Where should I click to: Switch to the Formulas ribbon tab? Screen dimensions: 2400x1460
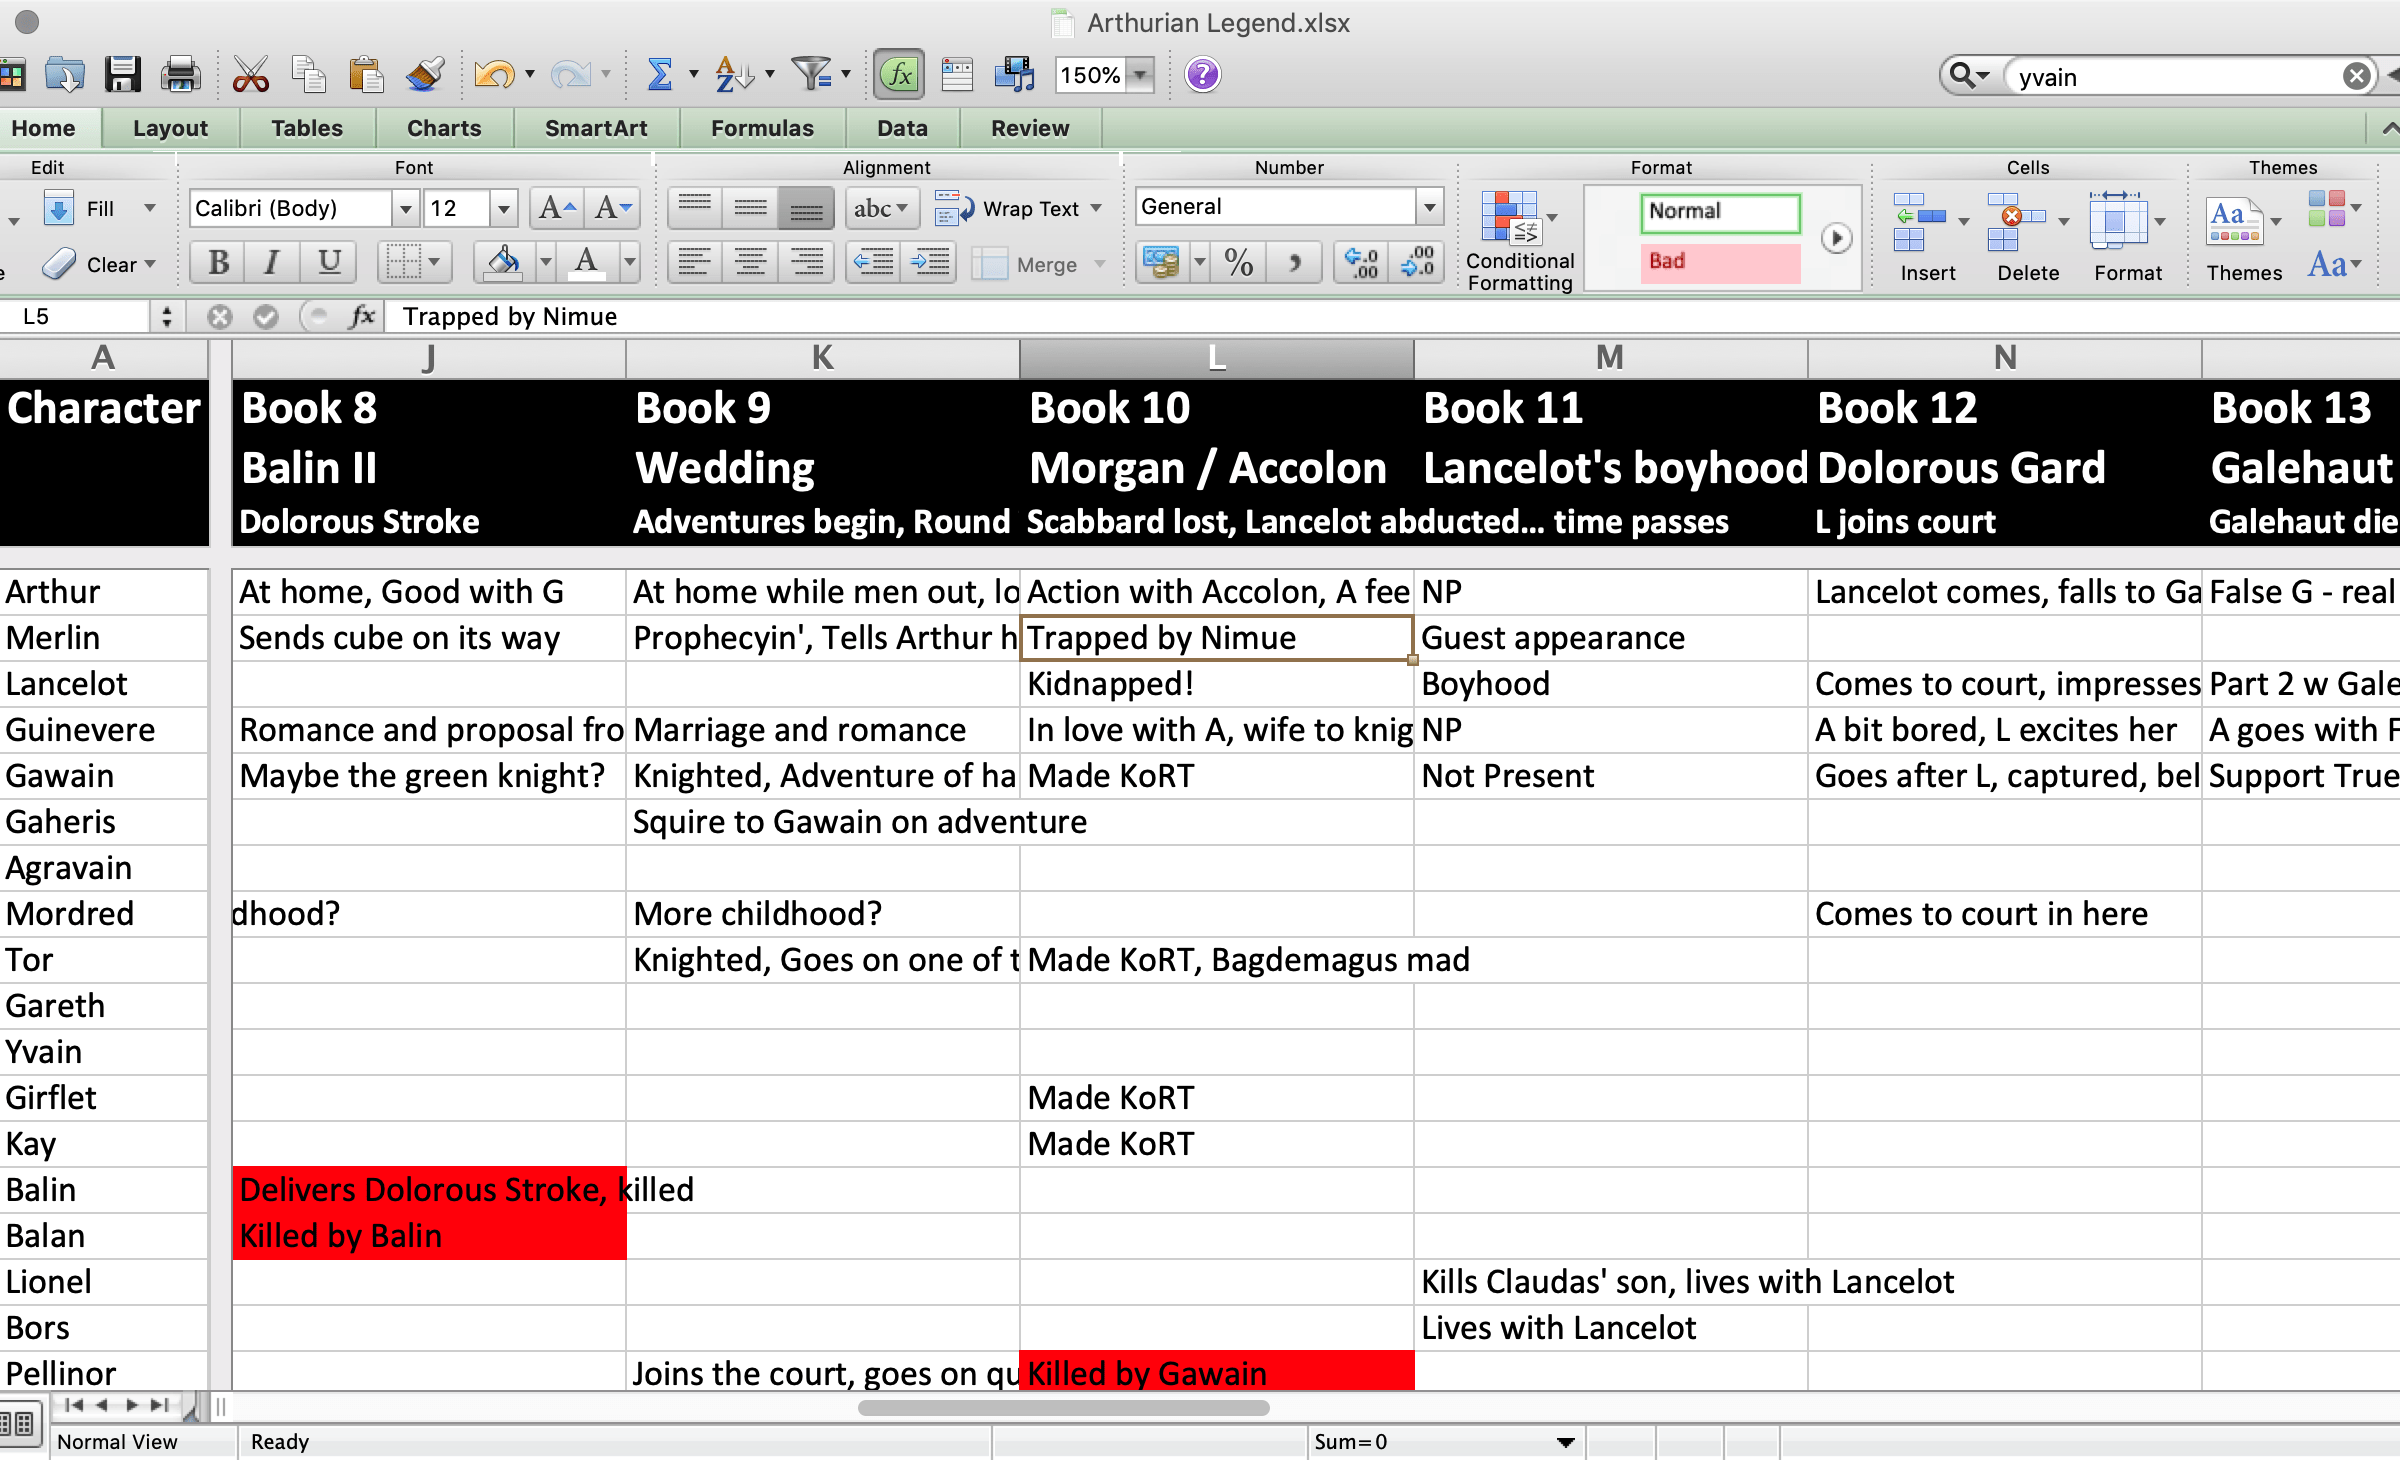click(762, 128)
